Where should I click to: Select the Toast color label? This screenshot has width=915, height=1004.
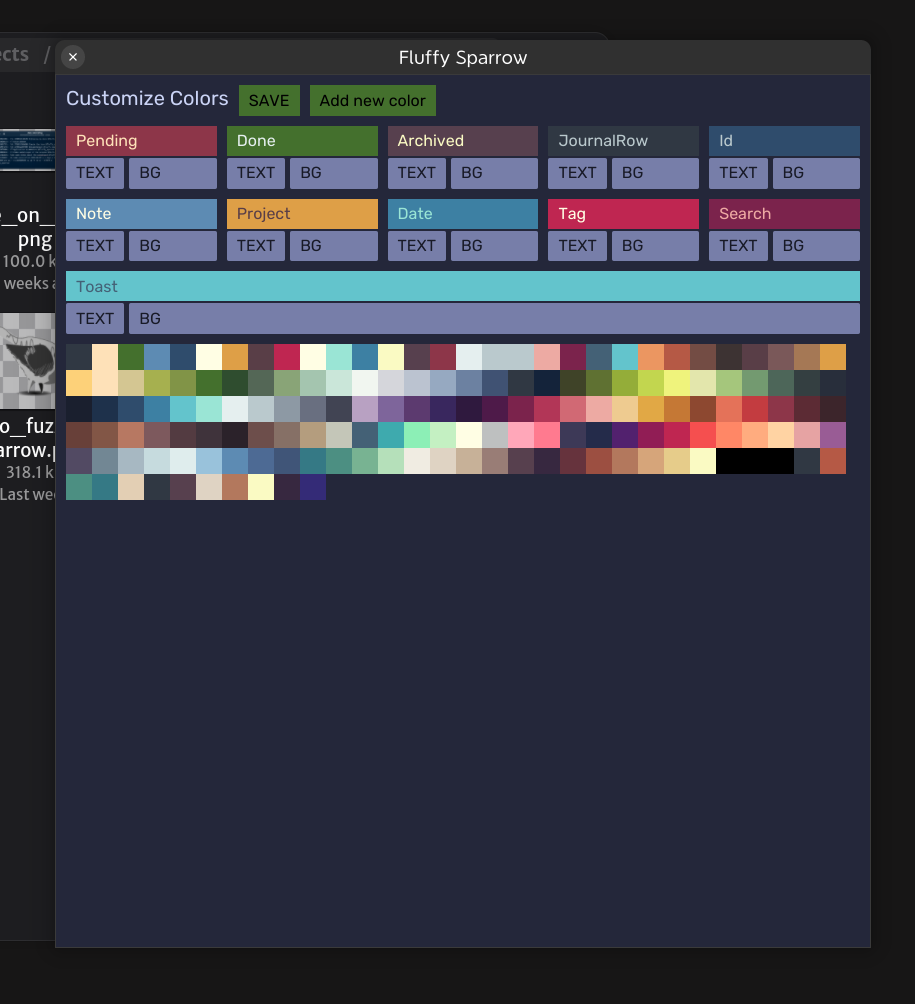tap(463, 286)
